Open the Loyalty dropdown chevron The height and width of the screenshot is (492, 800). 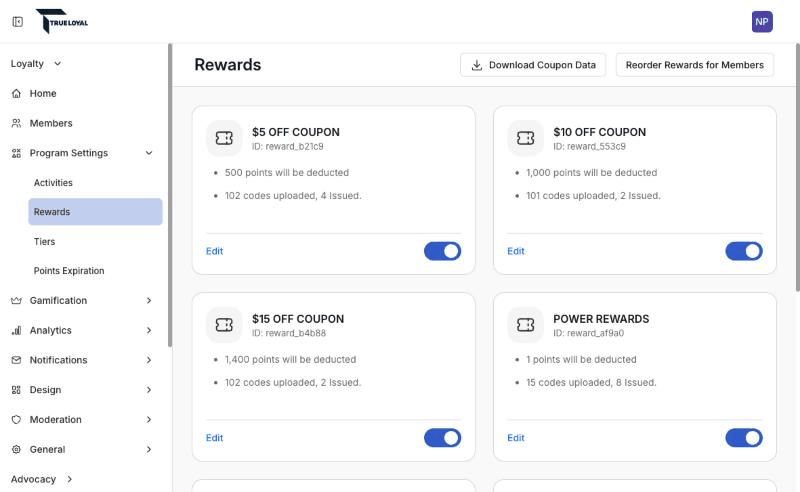58,64
